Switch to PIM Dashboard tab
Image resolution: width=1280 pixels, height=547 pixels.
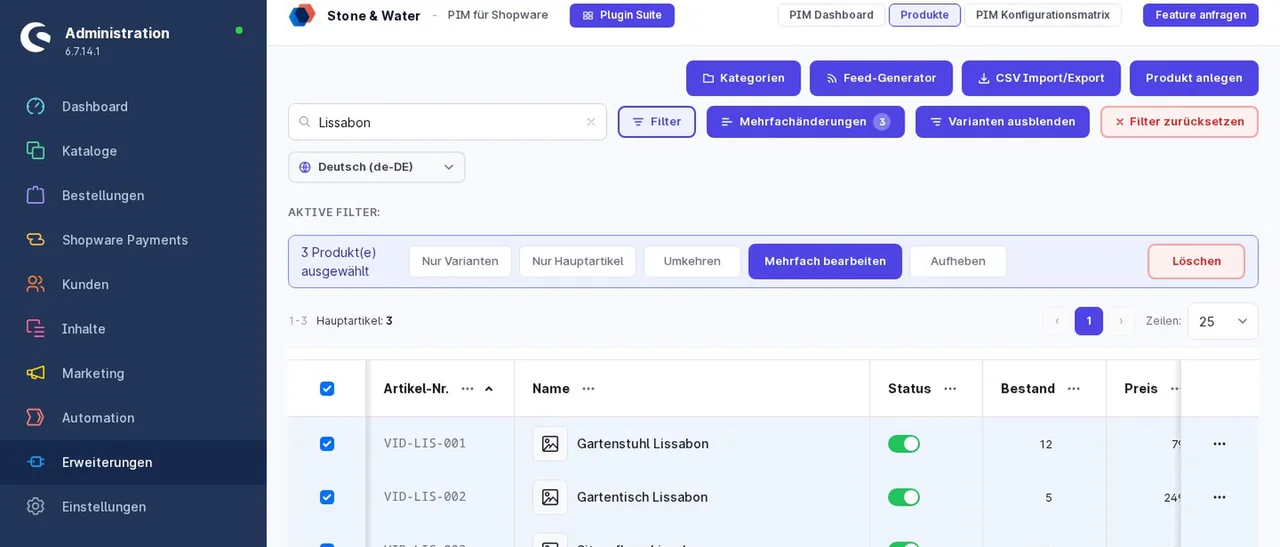(831, 15)
